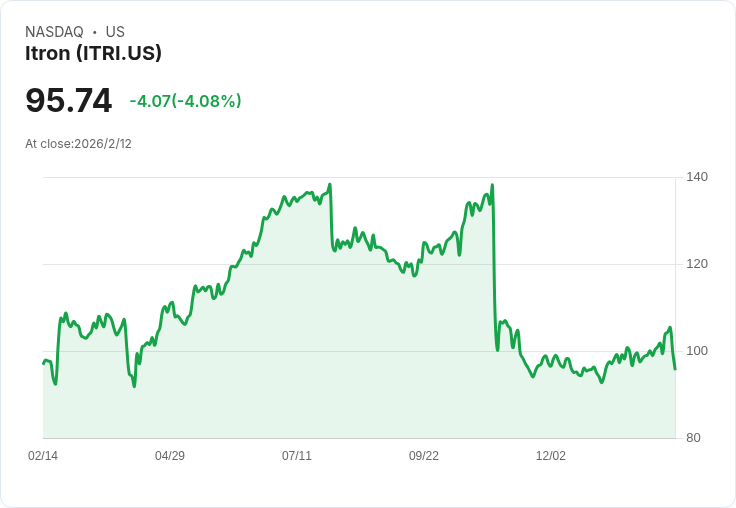Click the 140 y-axis label
This screenshot has width=736, height=508.
[697, 177]
